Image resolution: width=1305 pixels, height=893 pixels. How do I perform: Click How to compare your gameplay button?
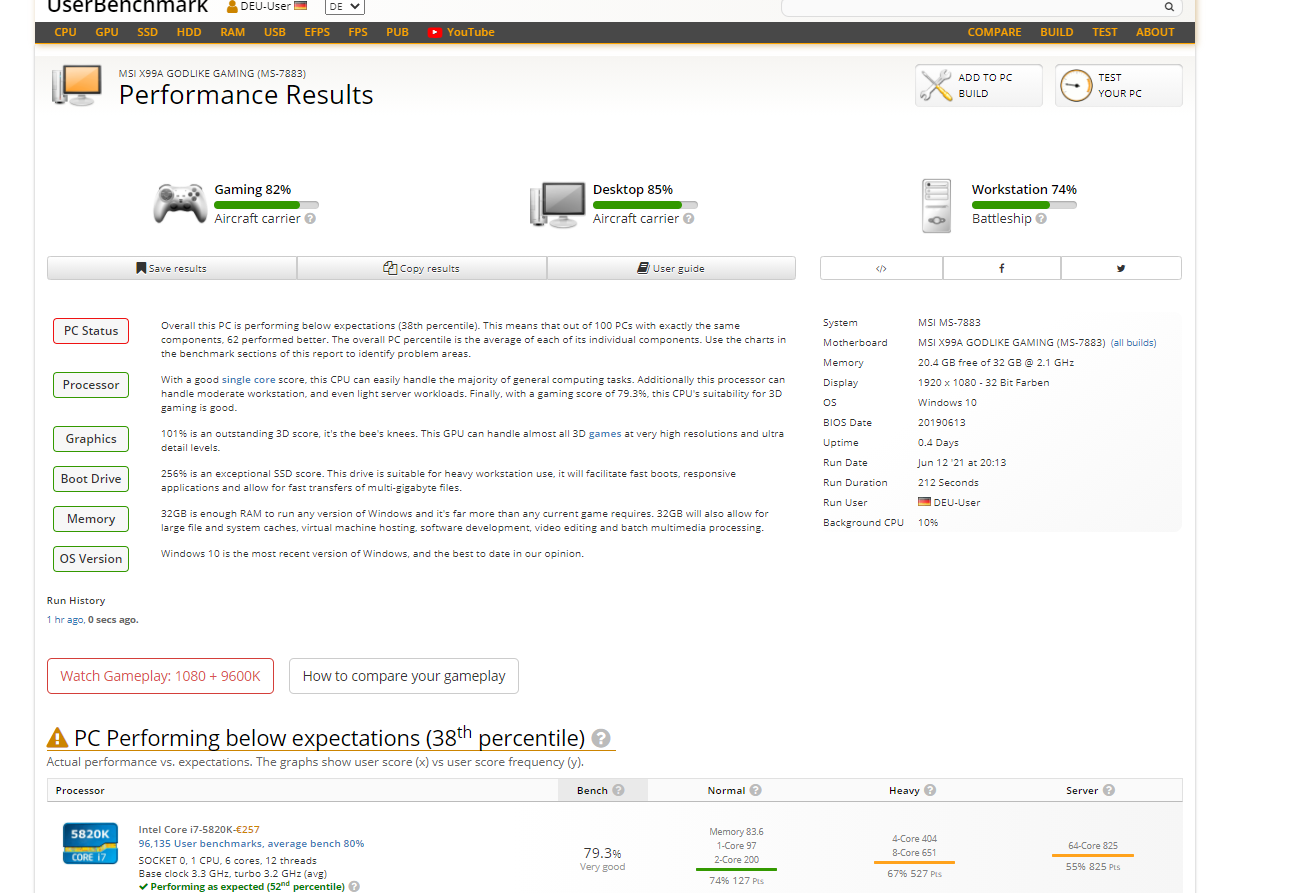[x=404, y=676]
